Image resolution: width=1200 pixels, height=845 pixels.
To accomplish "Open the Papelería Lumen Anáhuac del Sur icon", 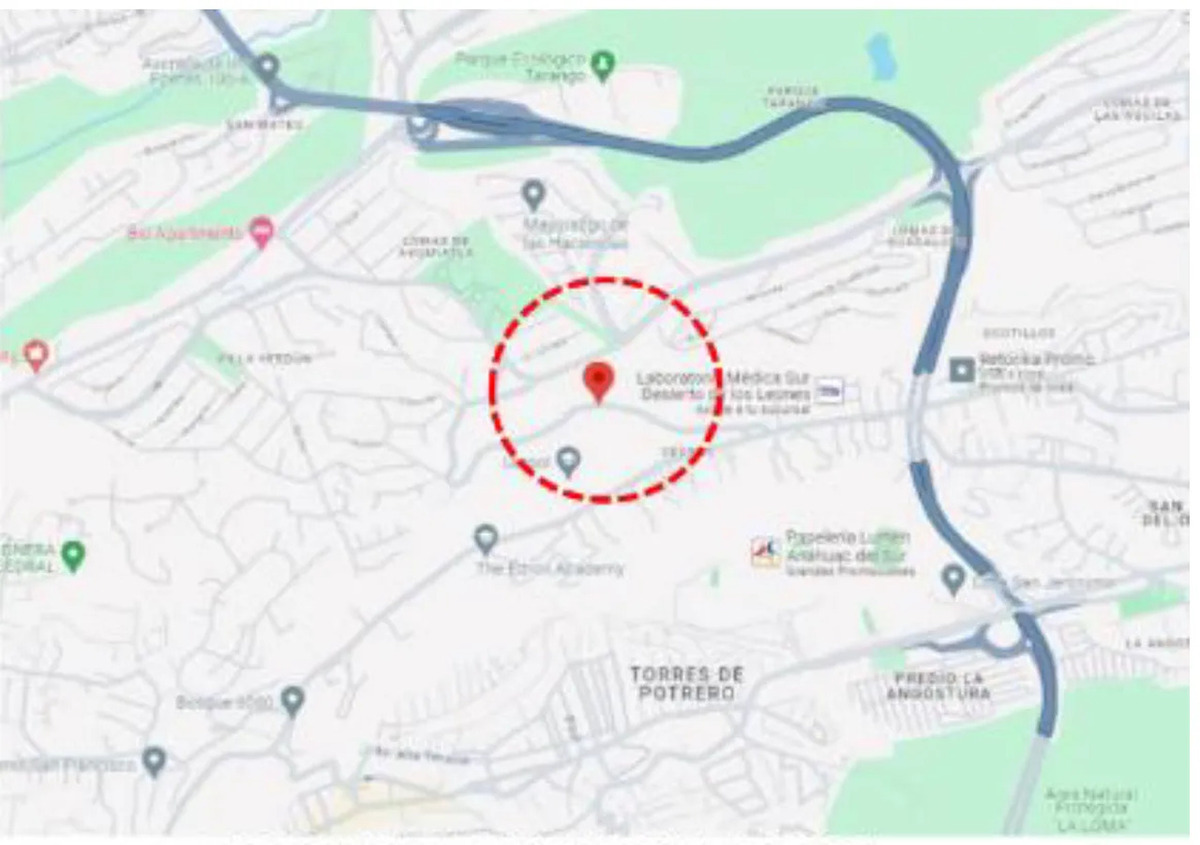I will pyautogui.click(x=766, y=552).
